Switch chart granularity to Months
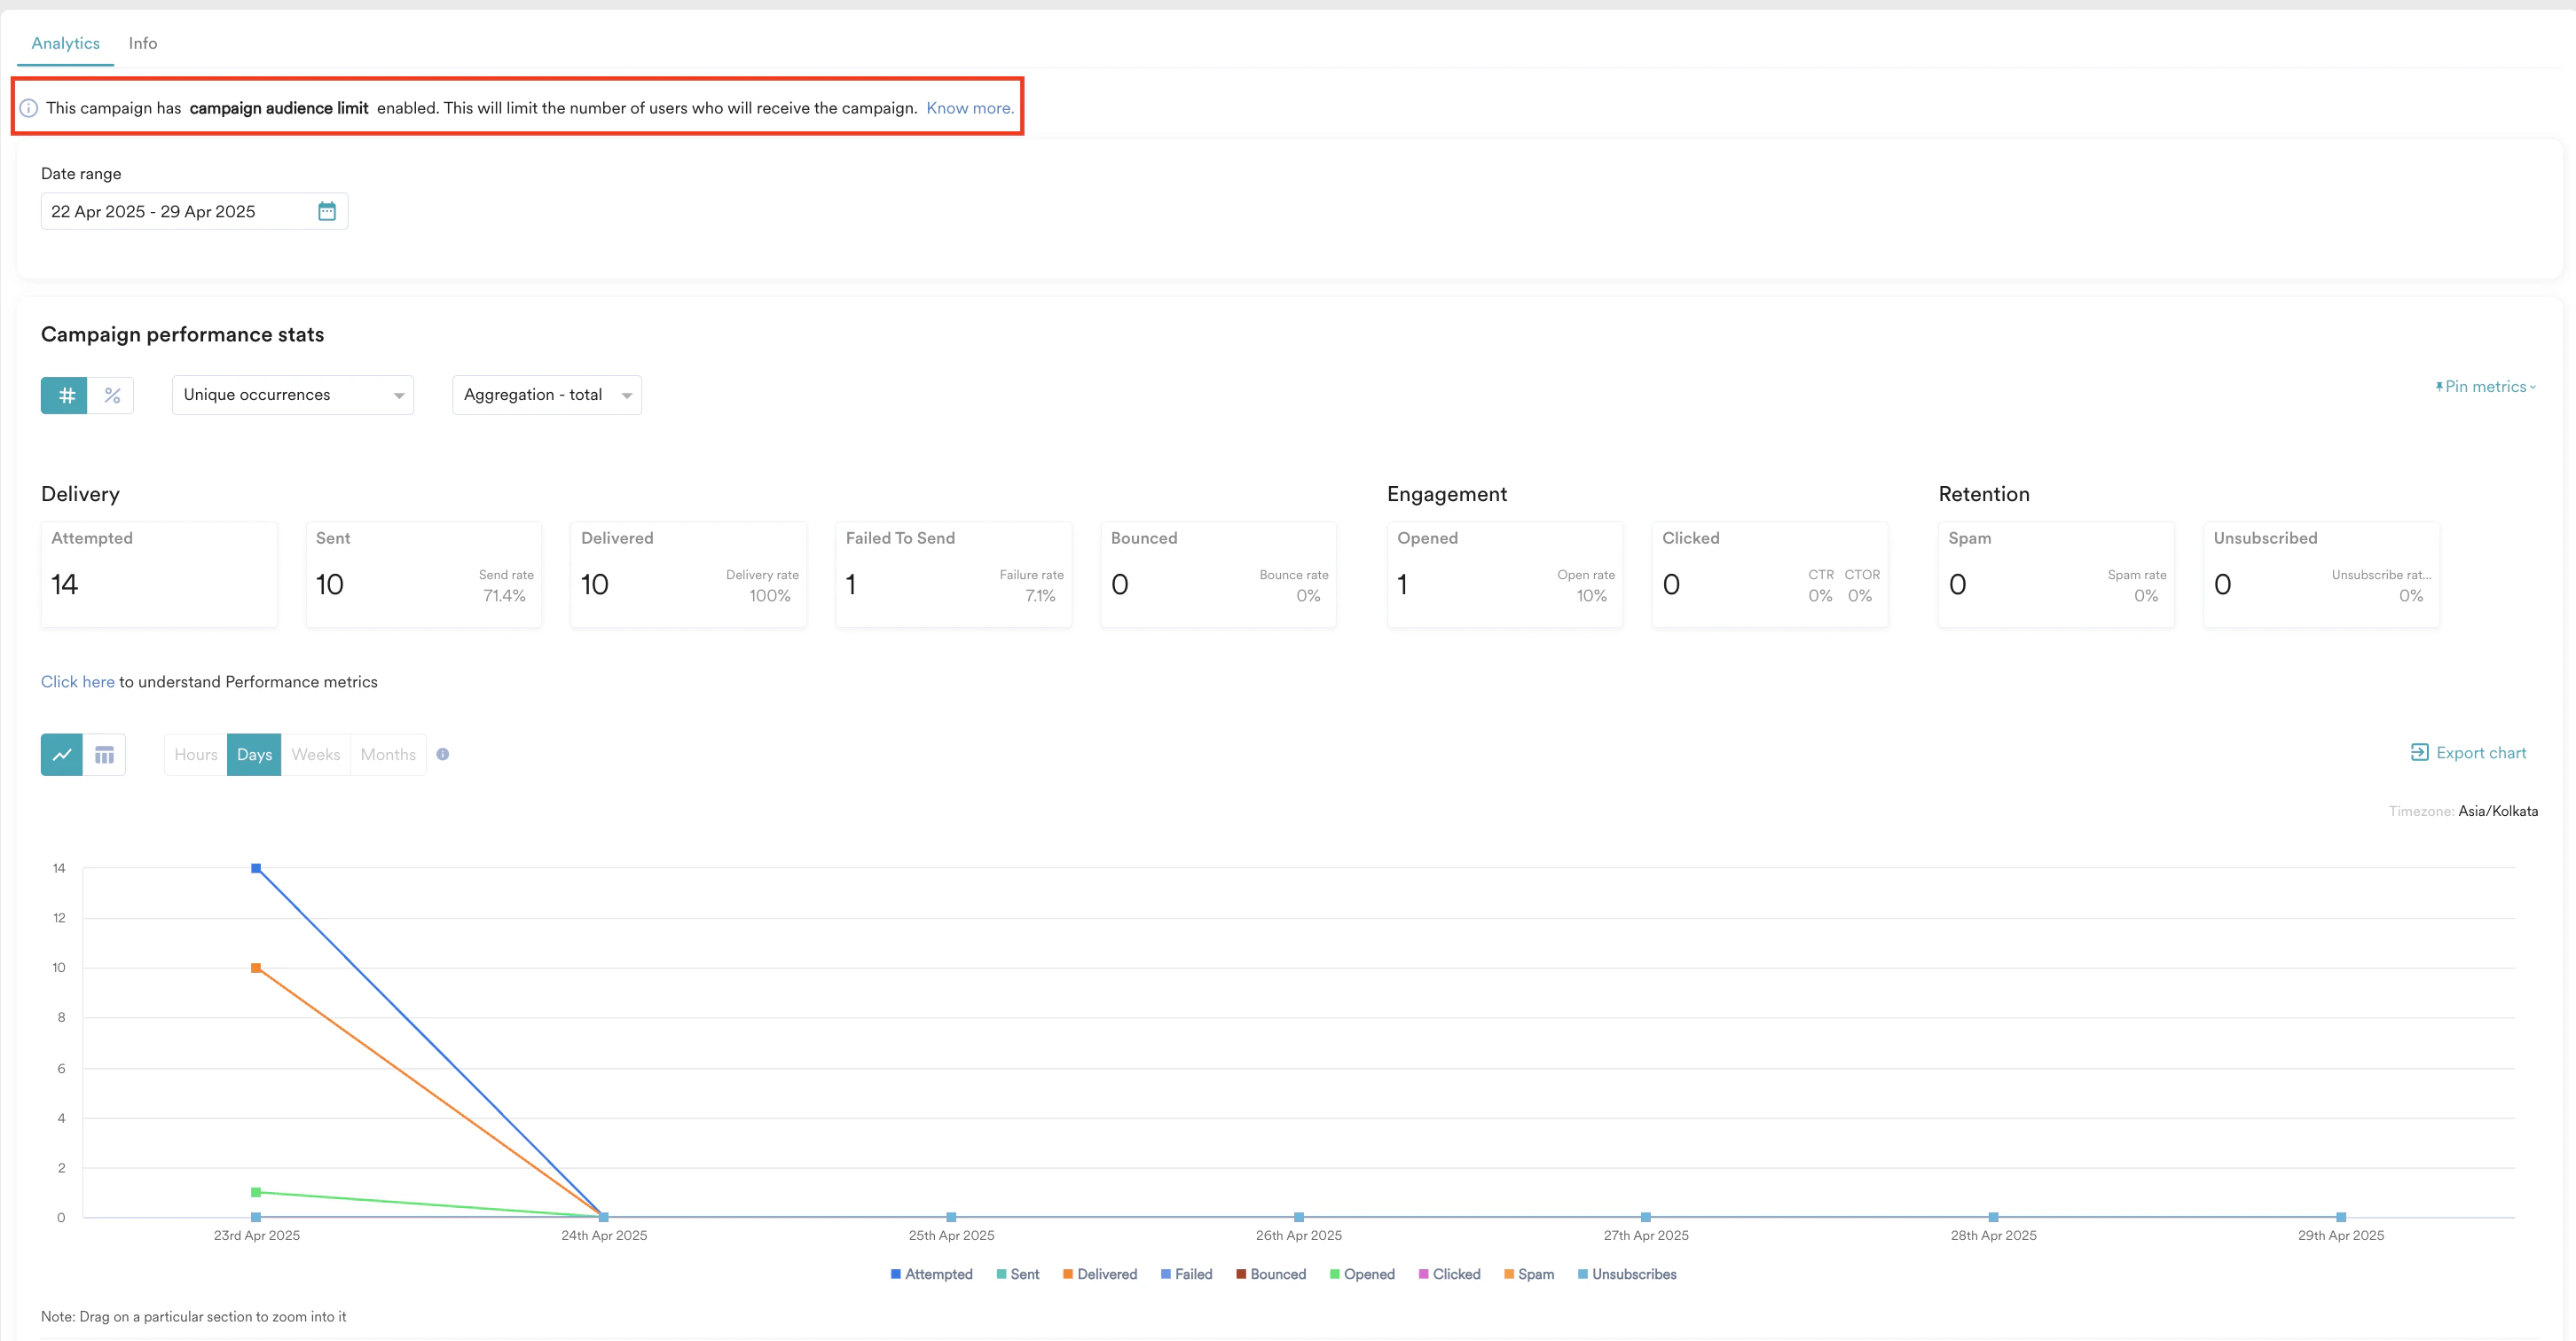The height and width of the screenshot is (1341, 2576). coord(388,754)
